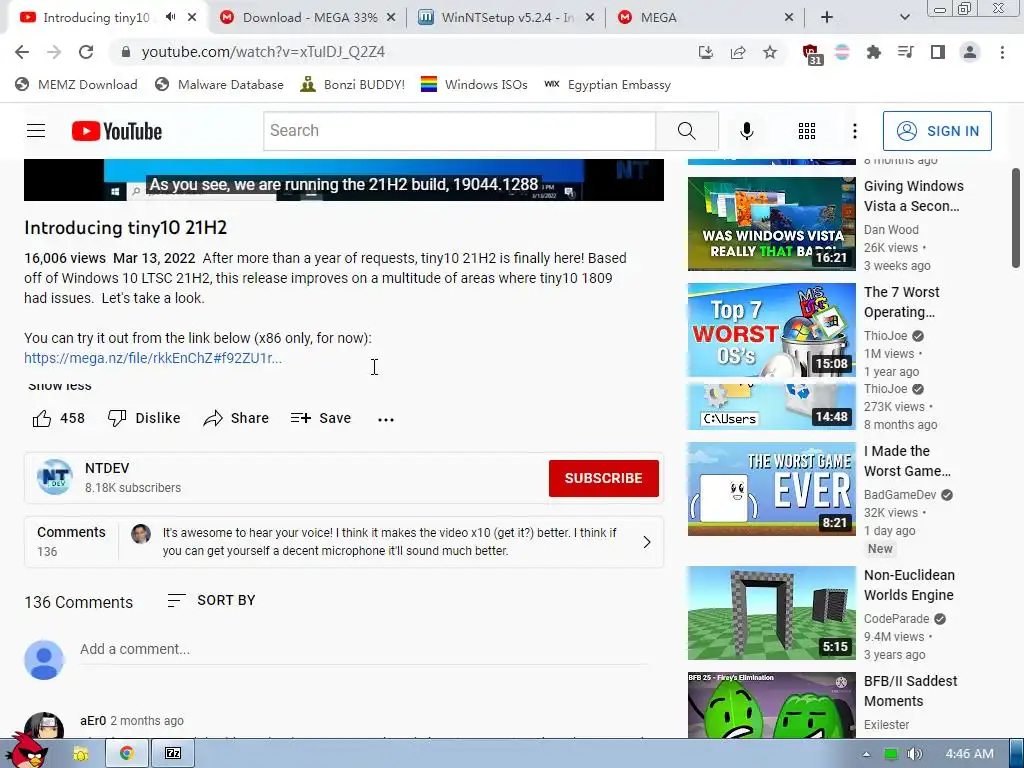Switch to the MEGA tab
This screenshot has height=768, width=1024.
pos(705,18)
